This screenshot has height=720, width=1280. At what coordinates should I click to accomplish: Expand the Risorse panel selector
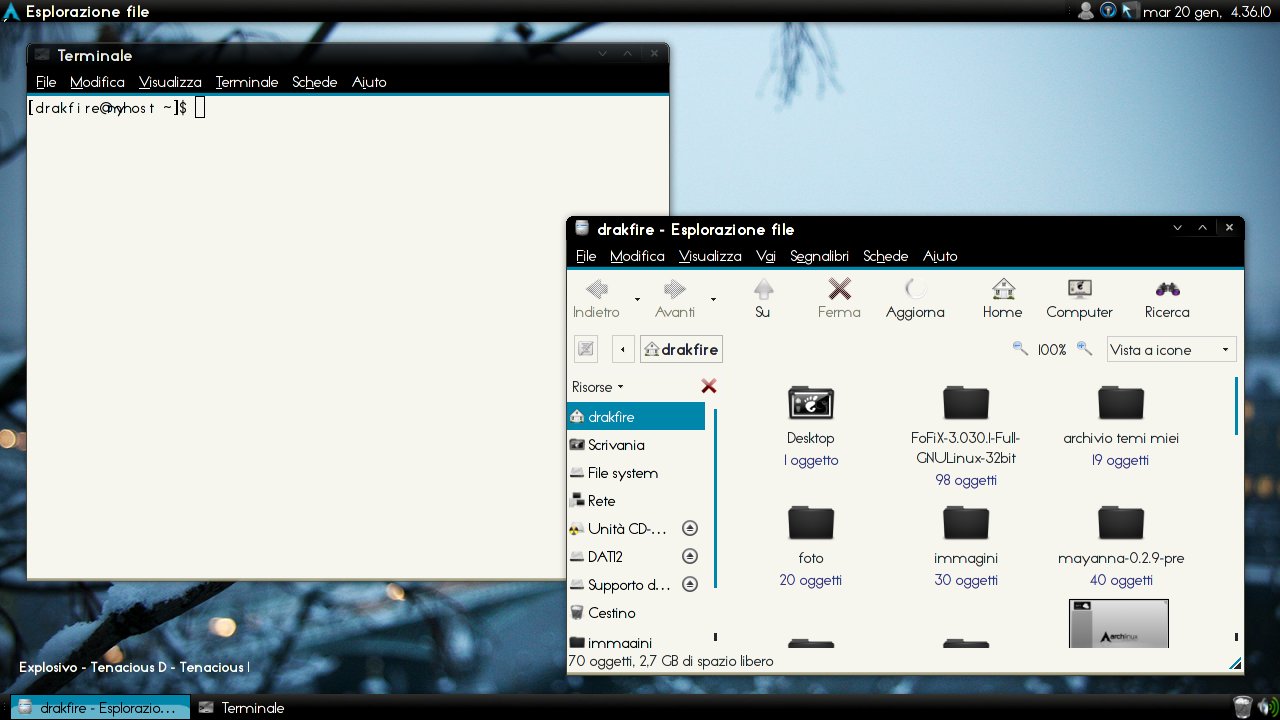(x=597, y=387)
